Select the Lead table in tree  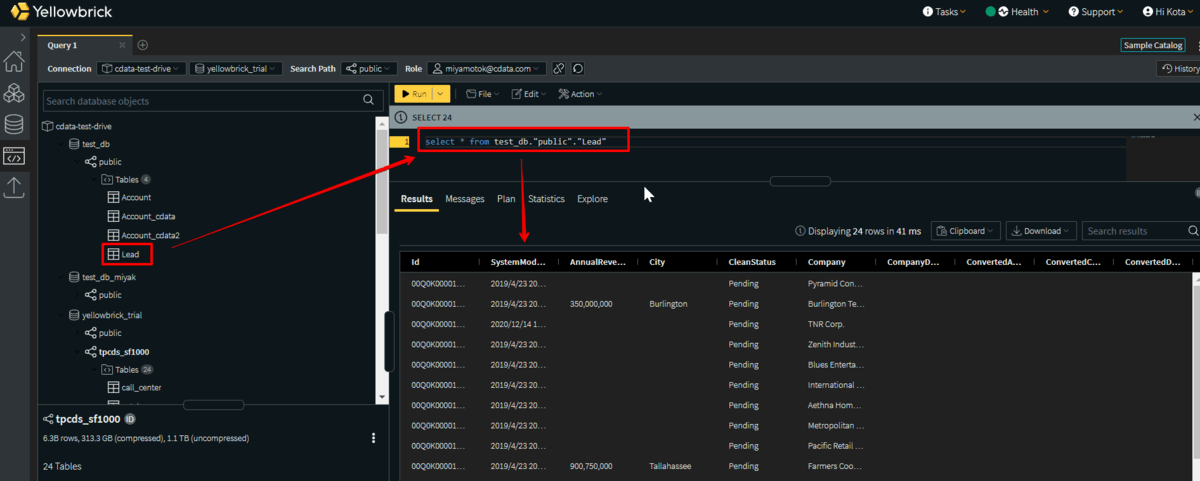[129, 254]
